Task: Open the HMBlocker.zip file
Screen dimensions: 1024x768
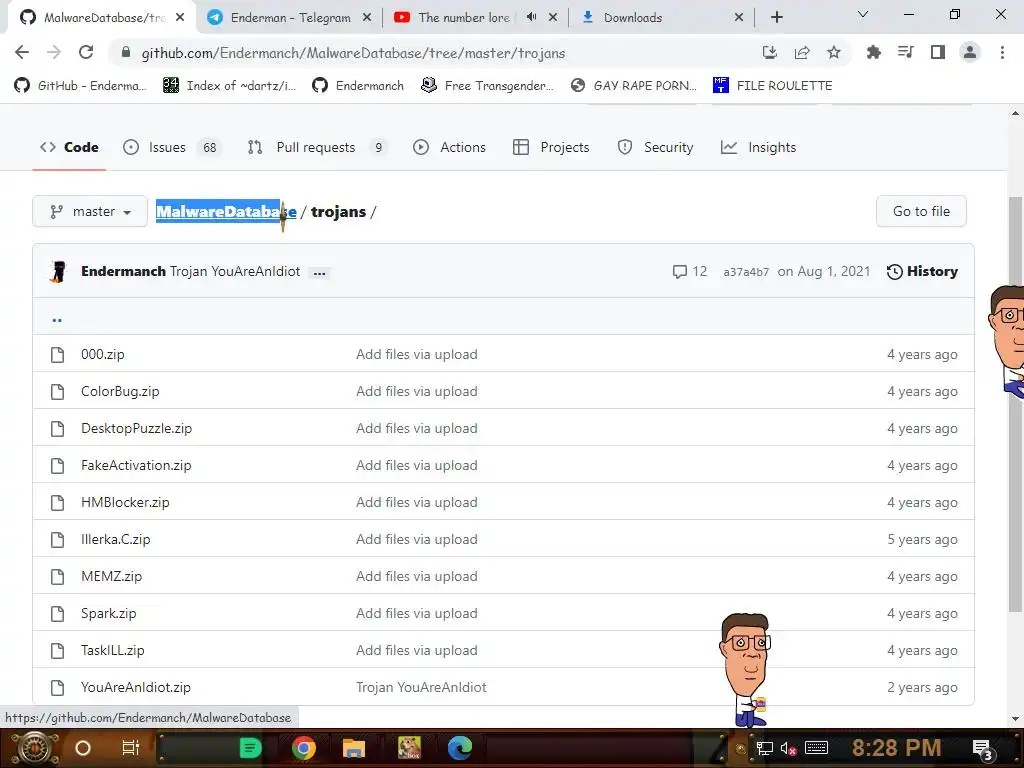Action: 125,502
